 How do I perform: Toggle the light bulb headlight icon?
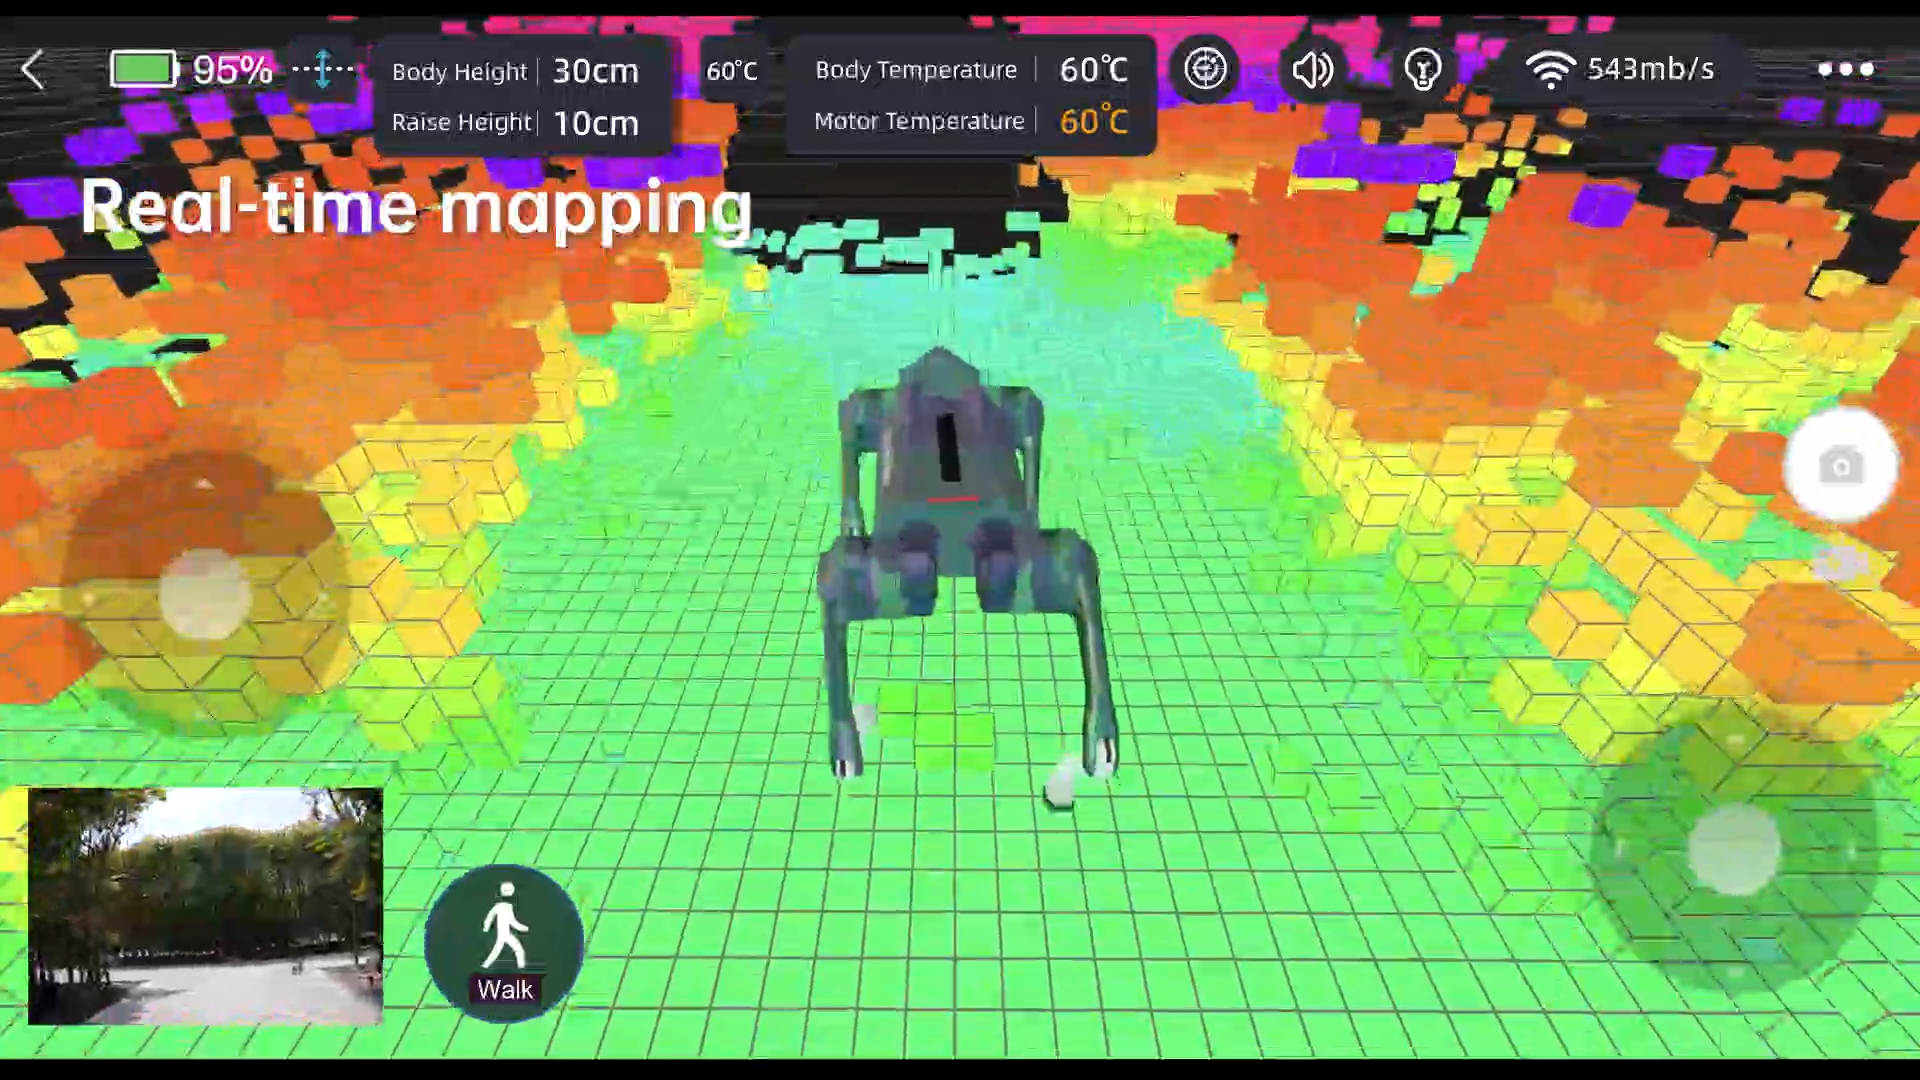(1422, 69)
